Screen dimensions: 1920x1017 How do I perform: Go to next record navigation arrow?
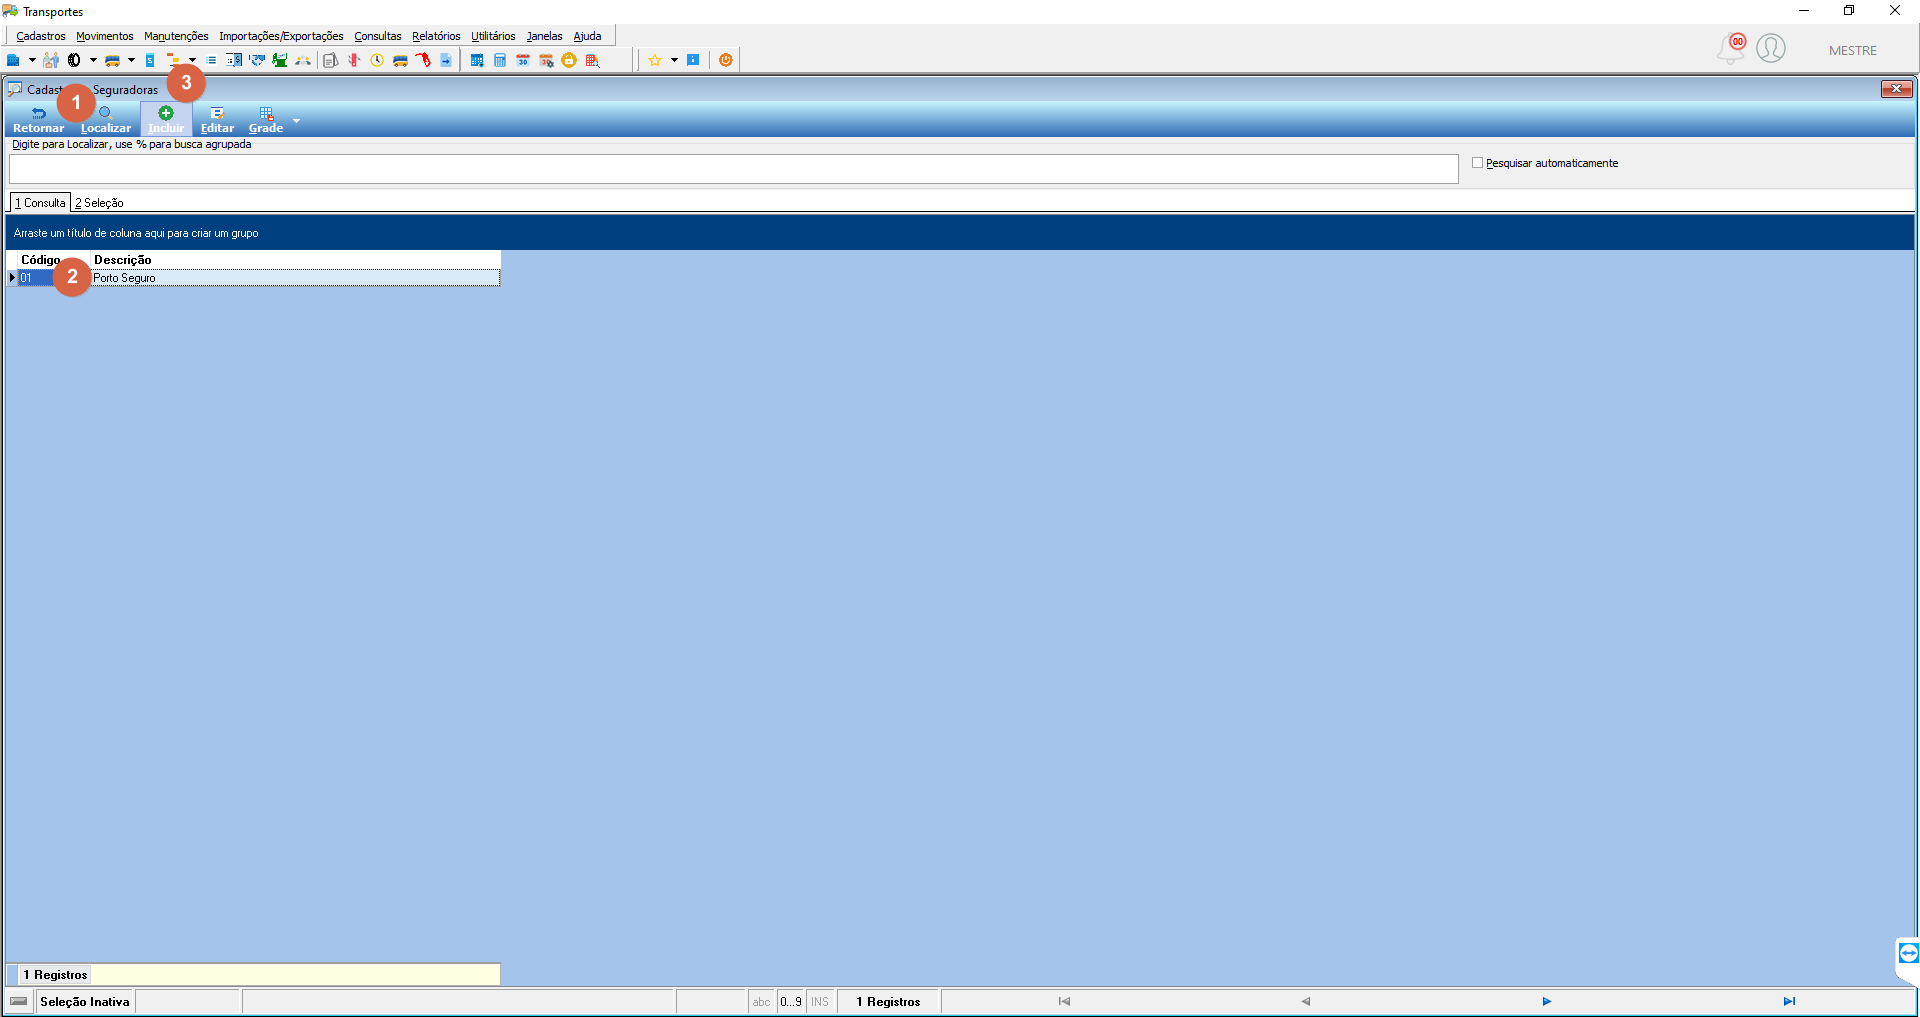tap(1546, 1001)
